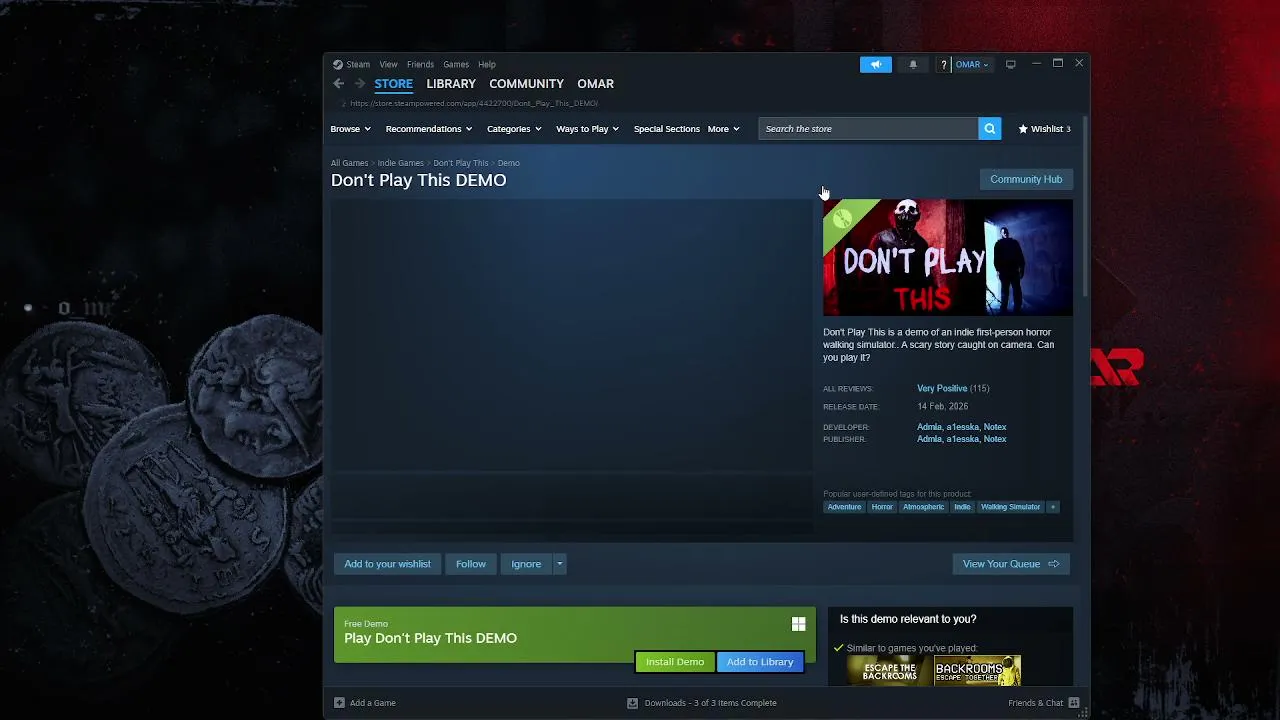Show more tags with plus button

(x=1053, y=507)
